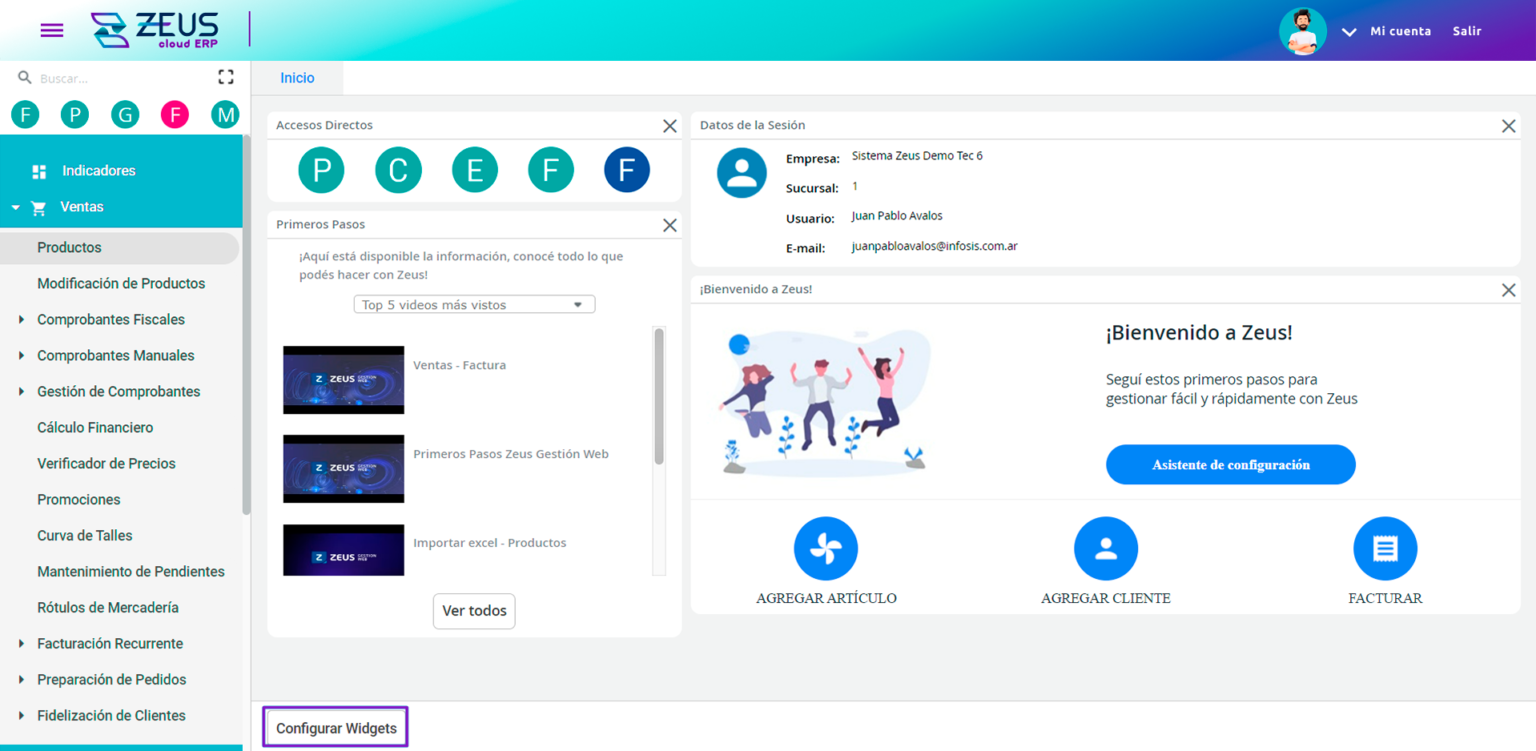Select the Indicadores grid icon
1536x751 pixels.
[x=38, y=170]
